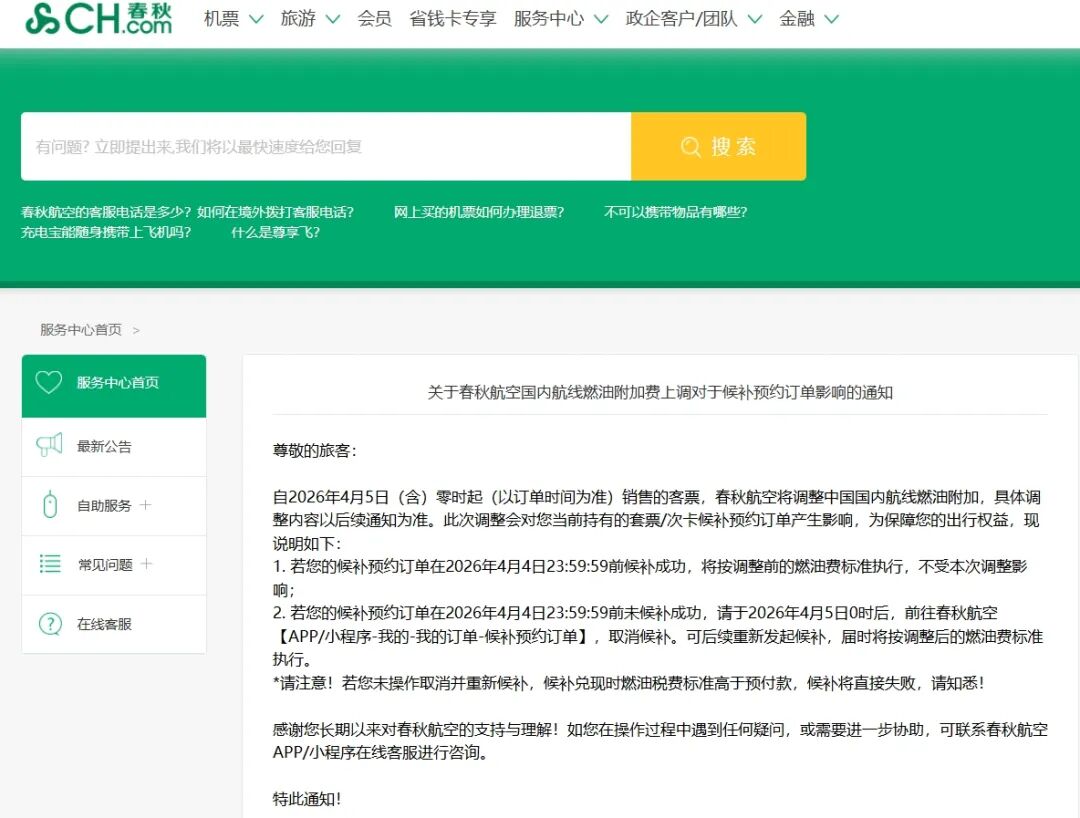Select 常见问题 label in the sidebar
Viewport: 1080px width, 818px height.
click(105, 565)
